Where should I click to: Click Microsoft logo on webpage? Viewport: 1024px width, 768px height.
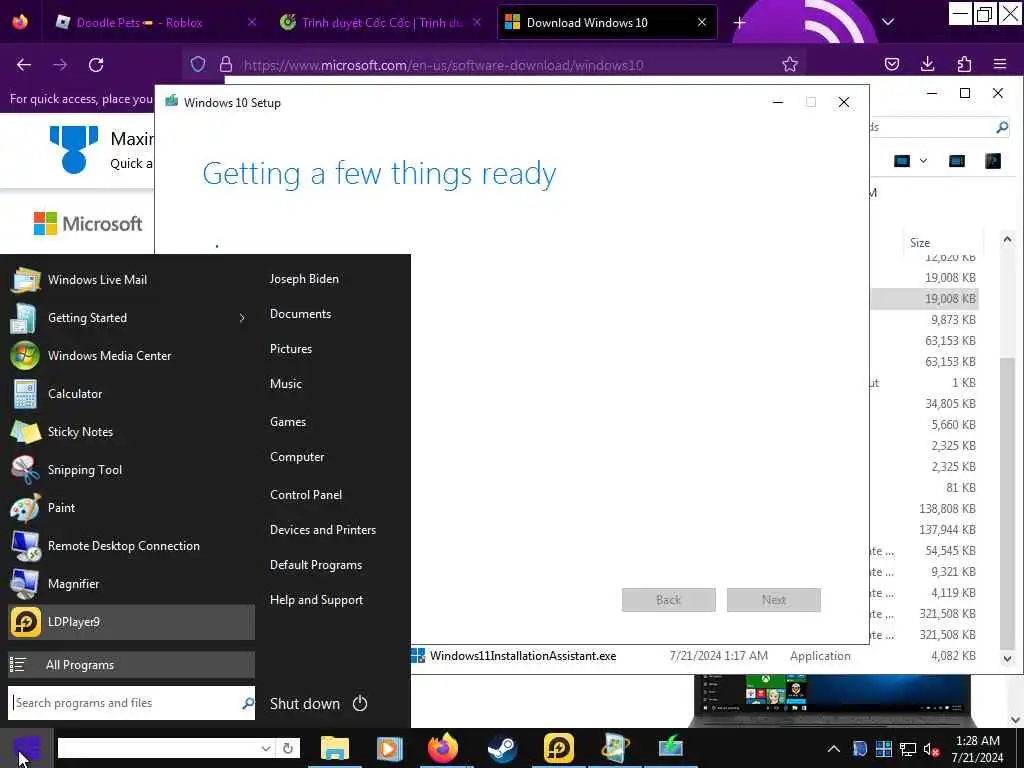point(88,223)
